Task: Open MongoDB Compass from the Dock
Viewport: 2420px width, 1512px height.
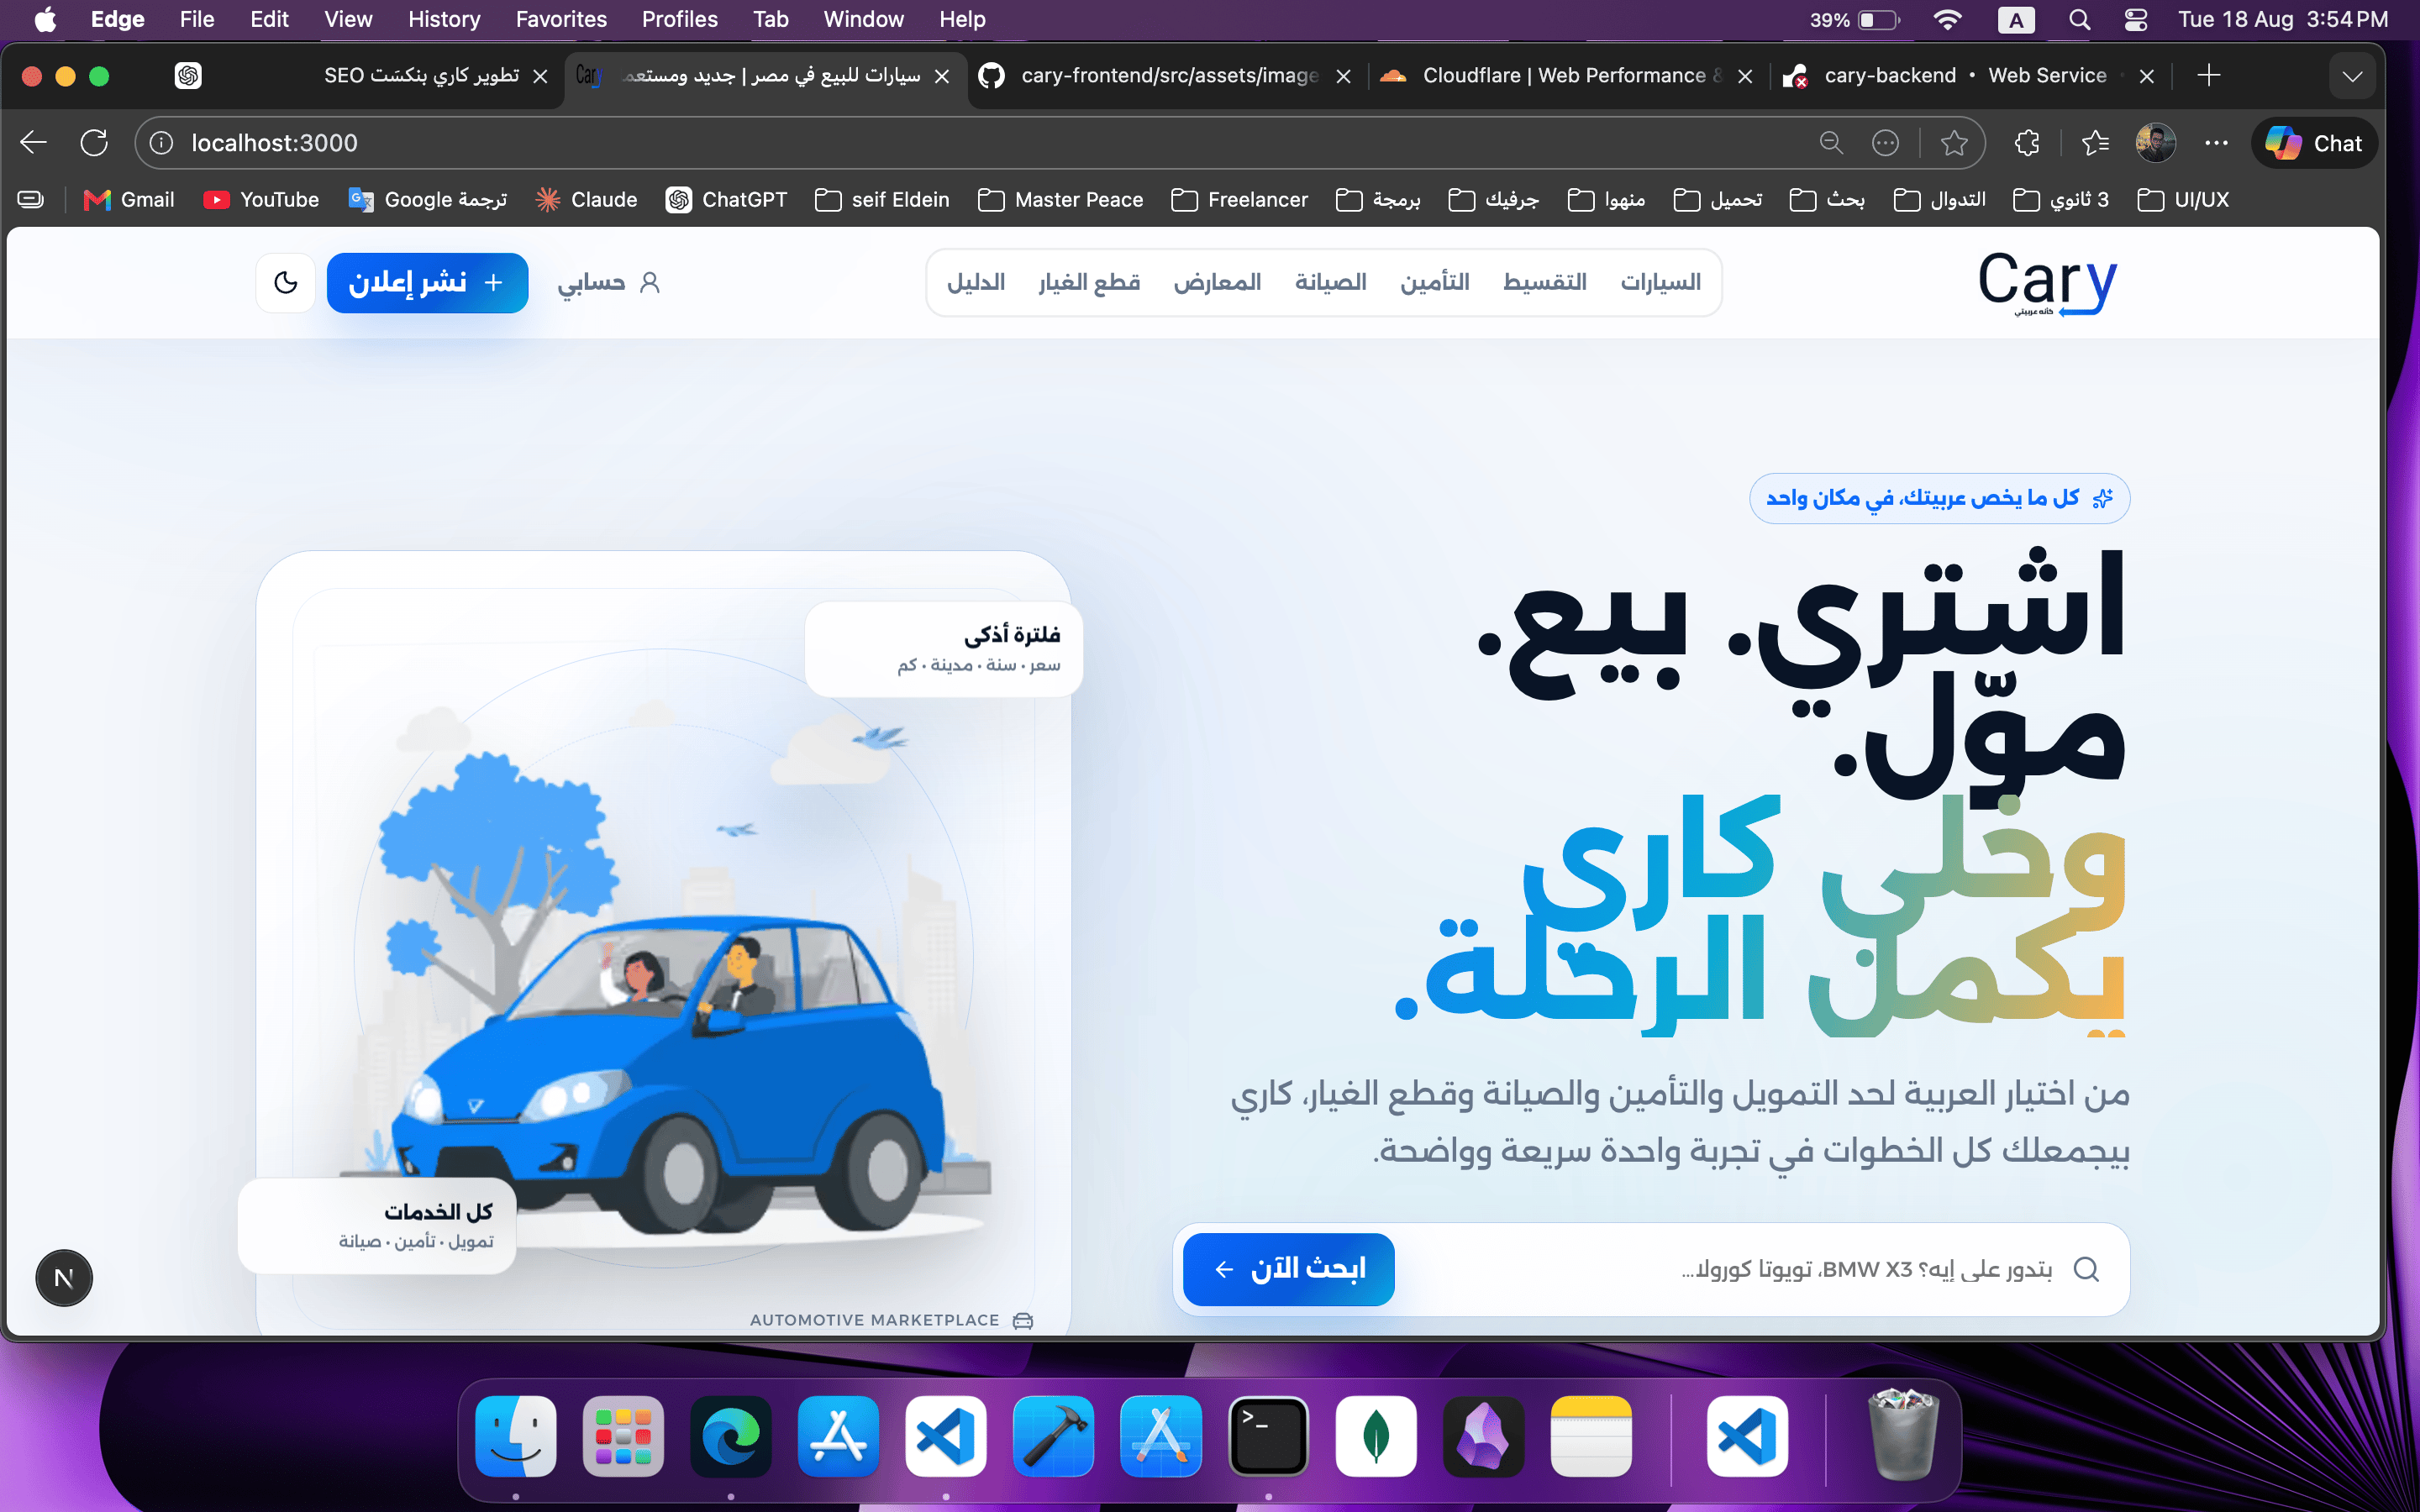Action: click(1376, 1436)
